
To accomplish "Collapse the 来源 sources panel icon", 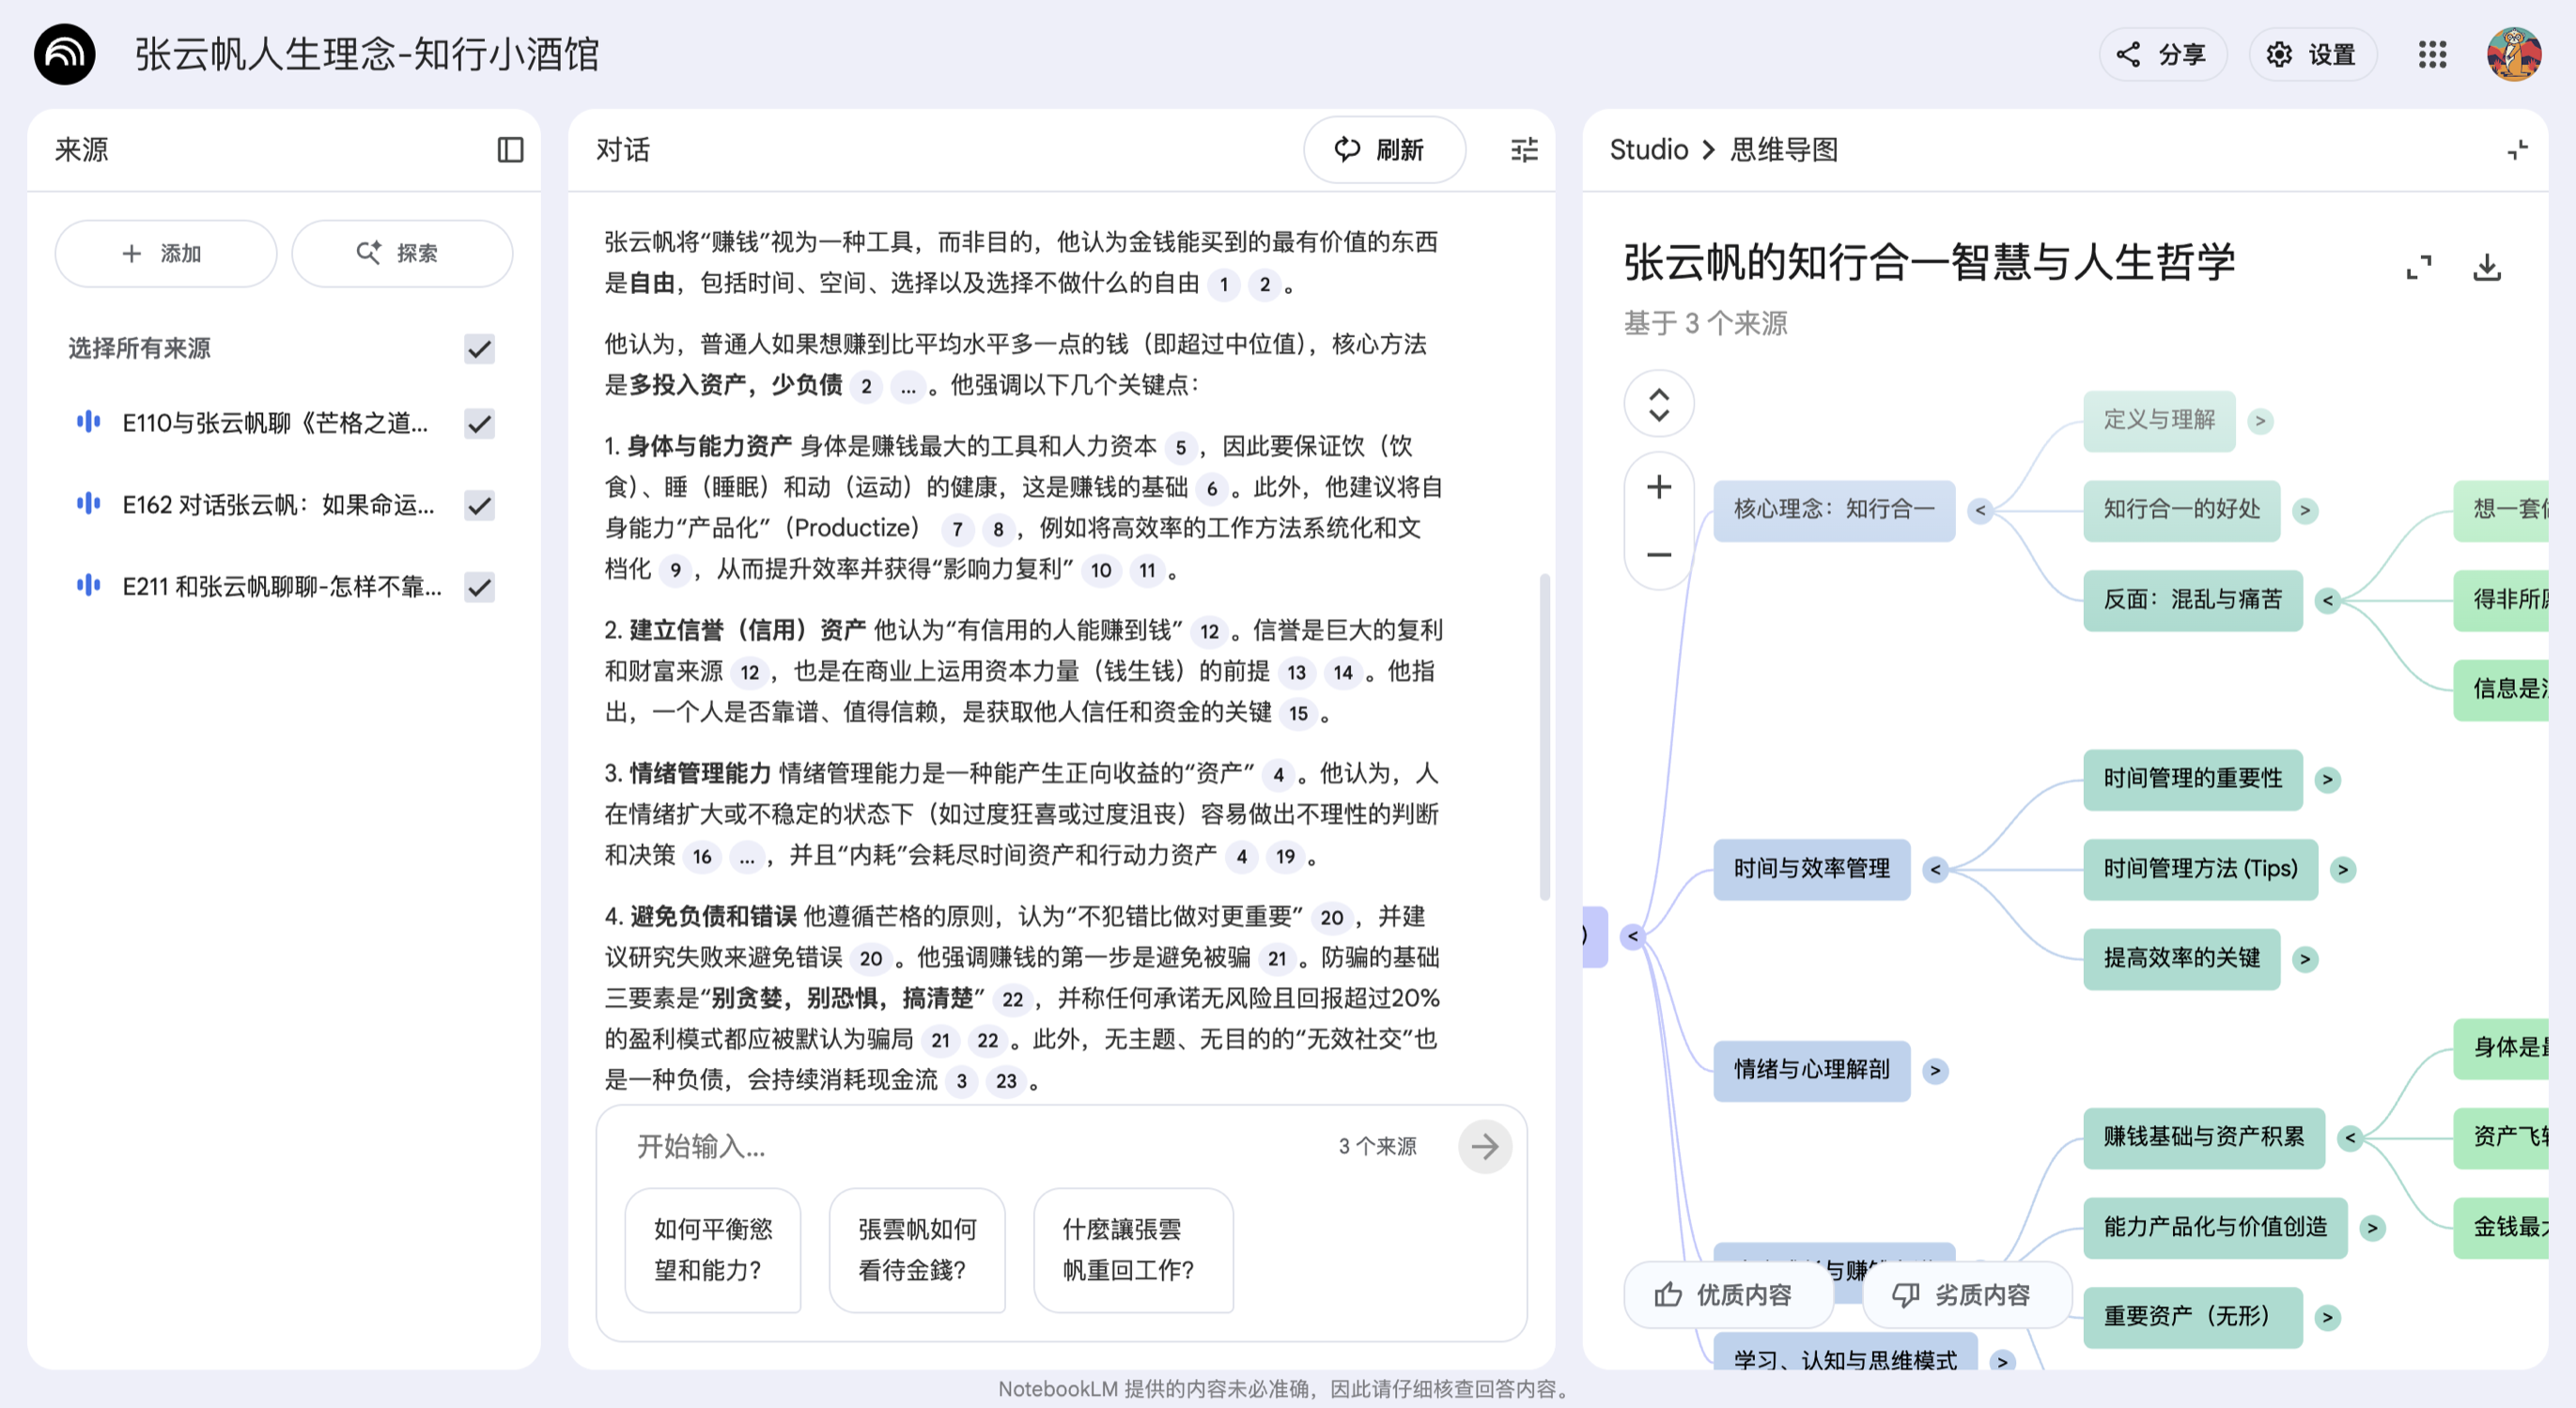I will (x=510, y=150).
